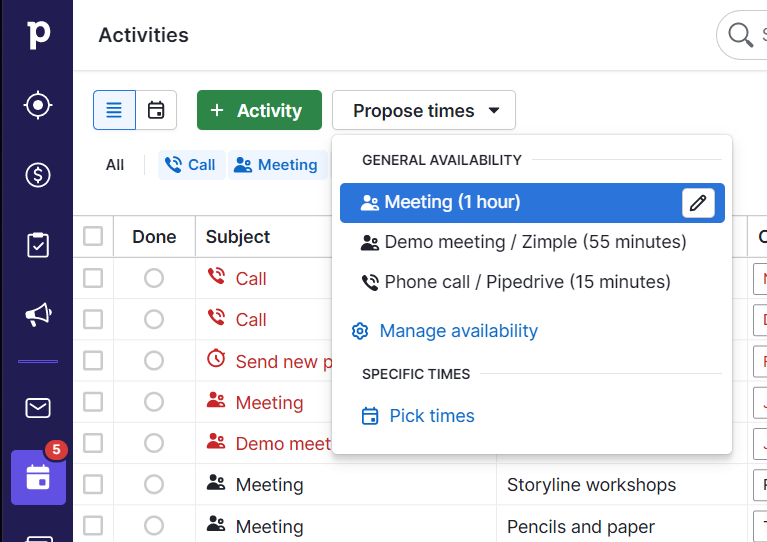The width and height of the screenshot is (767, 542).
Task: Select all activities with header checkbox
Action: click(93, 236)
